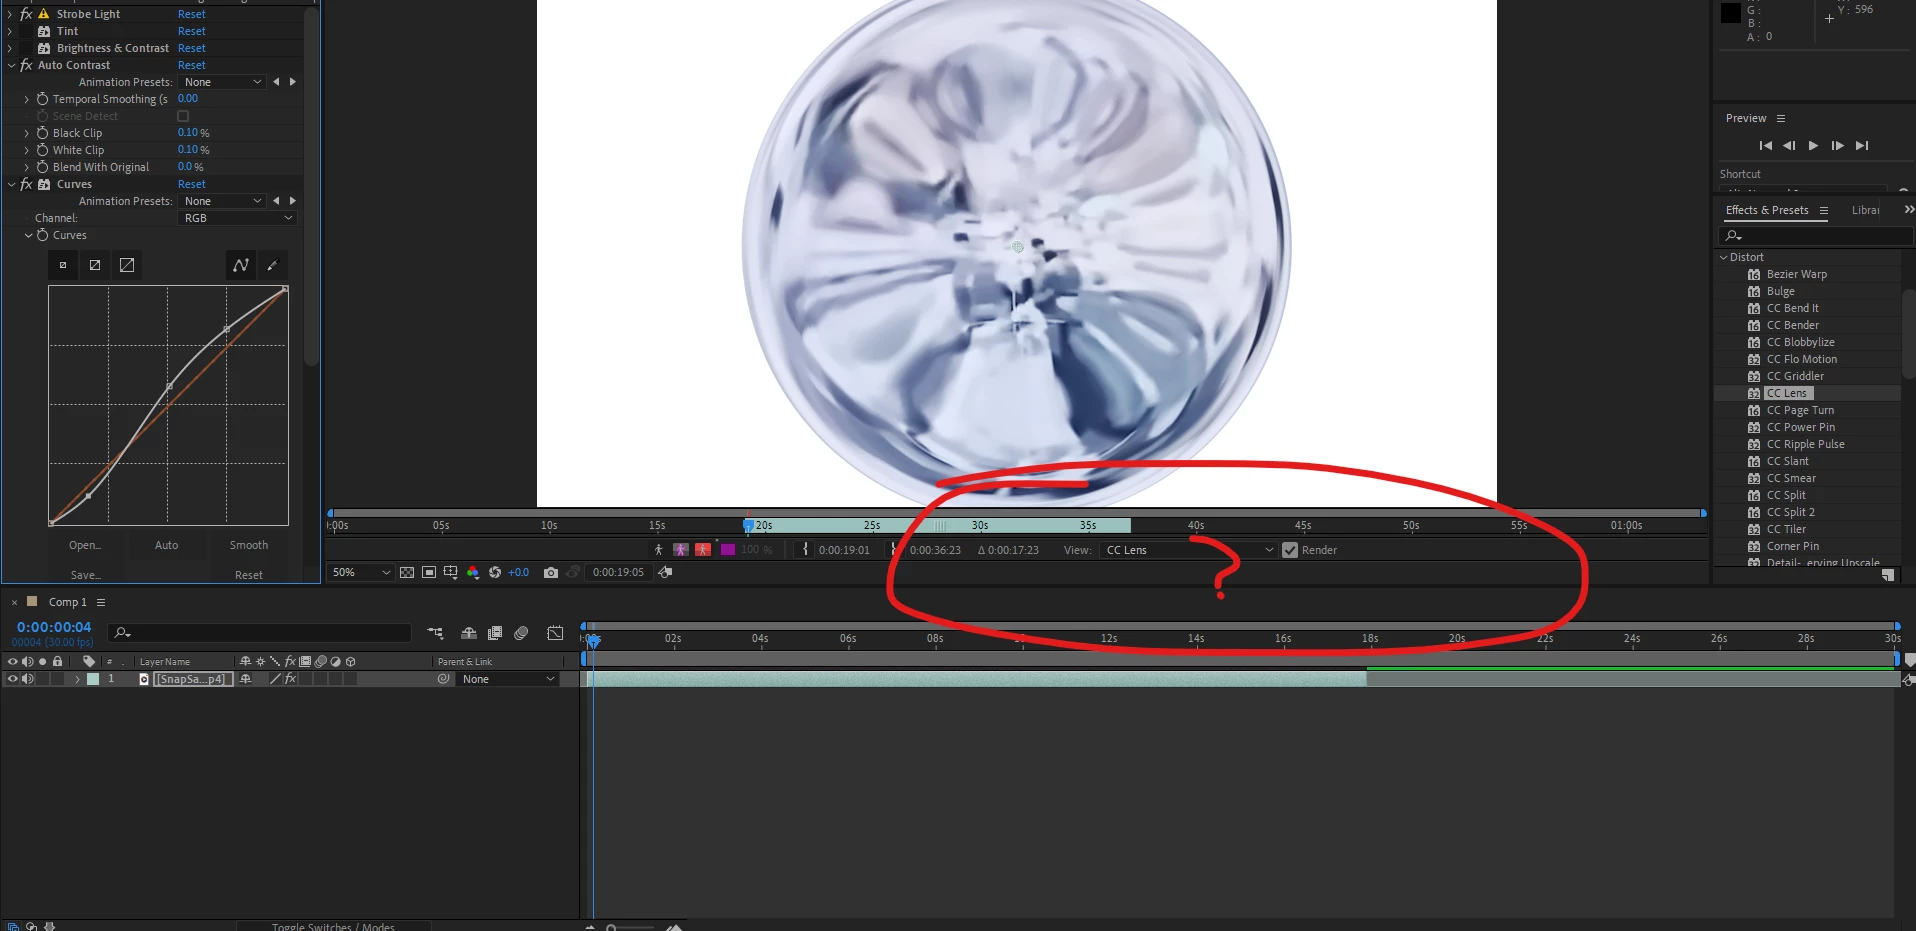Click the blue current-time indicator in the layer viewer ruler
The height and width of the screenshot is (931, 1916).
tap(748, 524)
